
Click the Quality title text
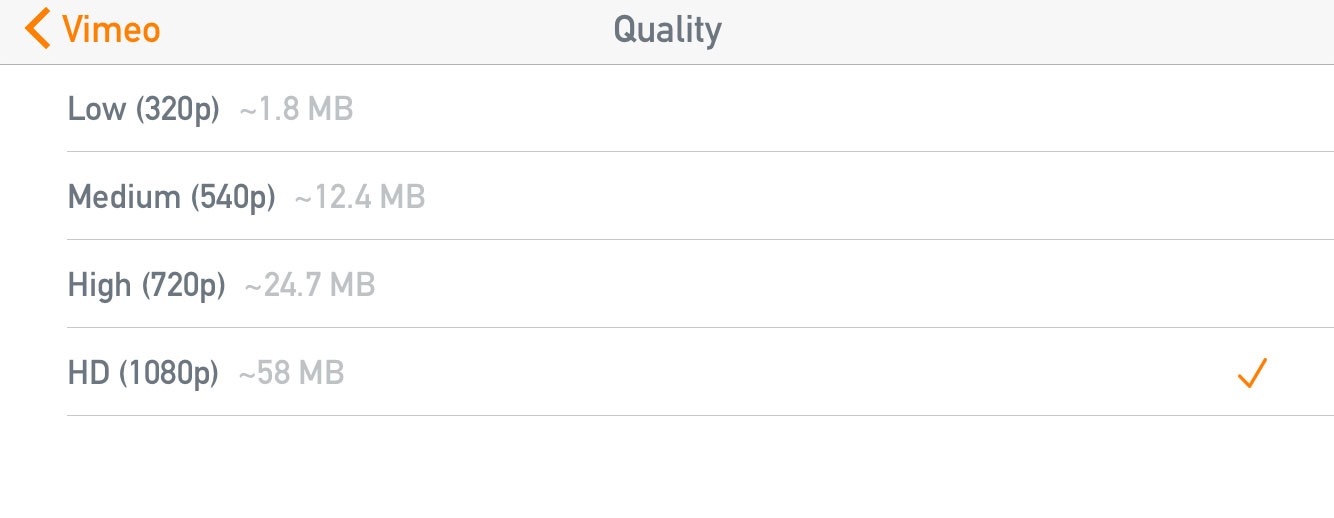pyautogui.click(x=667, y=30)
